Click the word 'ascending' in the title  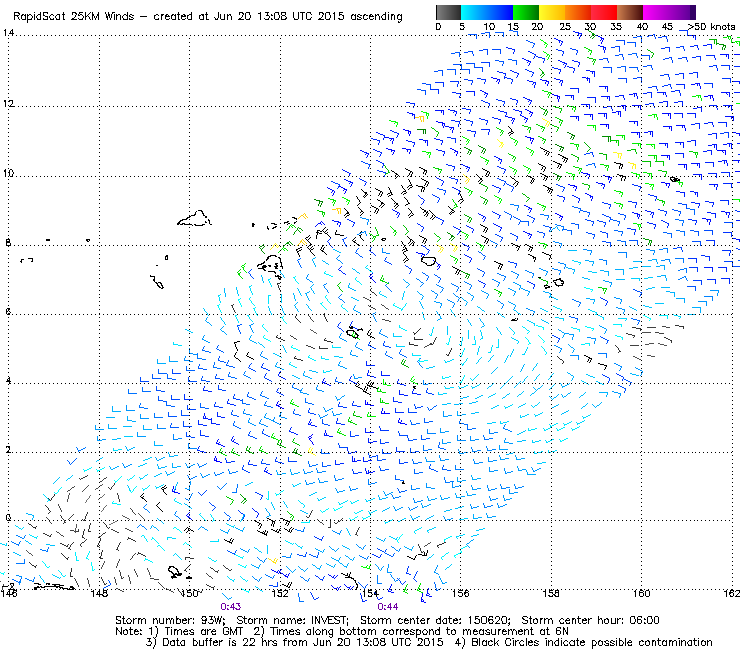point(376,17)
